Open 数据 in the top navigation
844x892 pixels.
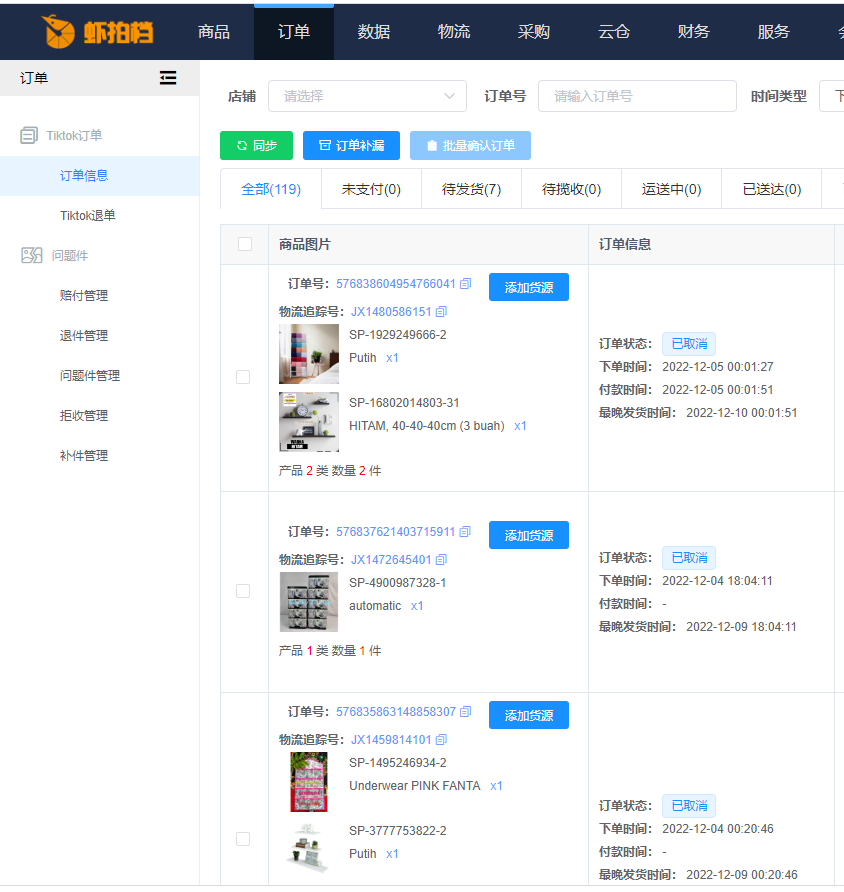(374, 32)
